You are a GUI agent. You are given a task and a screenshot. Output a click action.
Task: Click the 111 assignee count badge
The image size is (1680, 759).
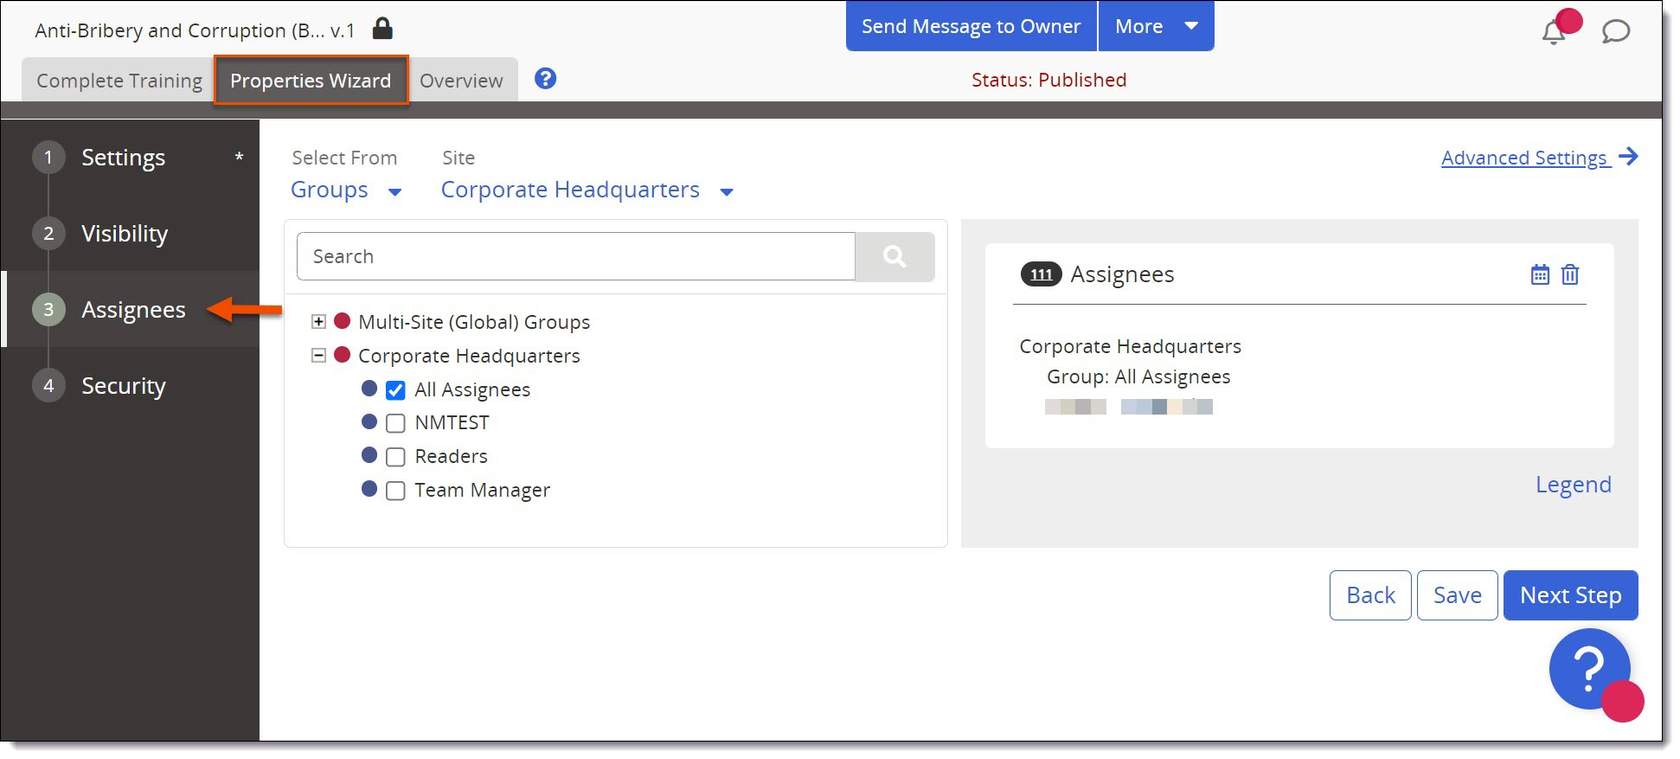1041,274
